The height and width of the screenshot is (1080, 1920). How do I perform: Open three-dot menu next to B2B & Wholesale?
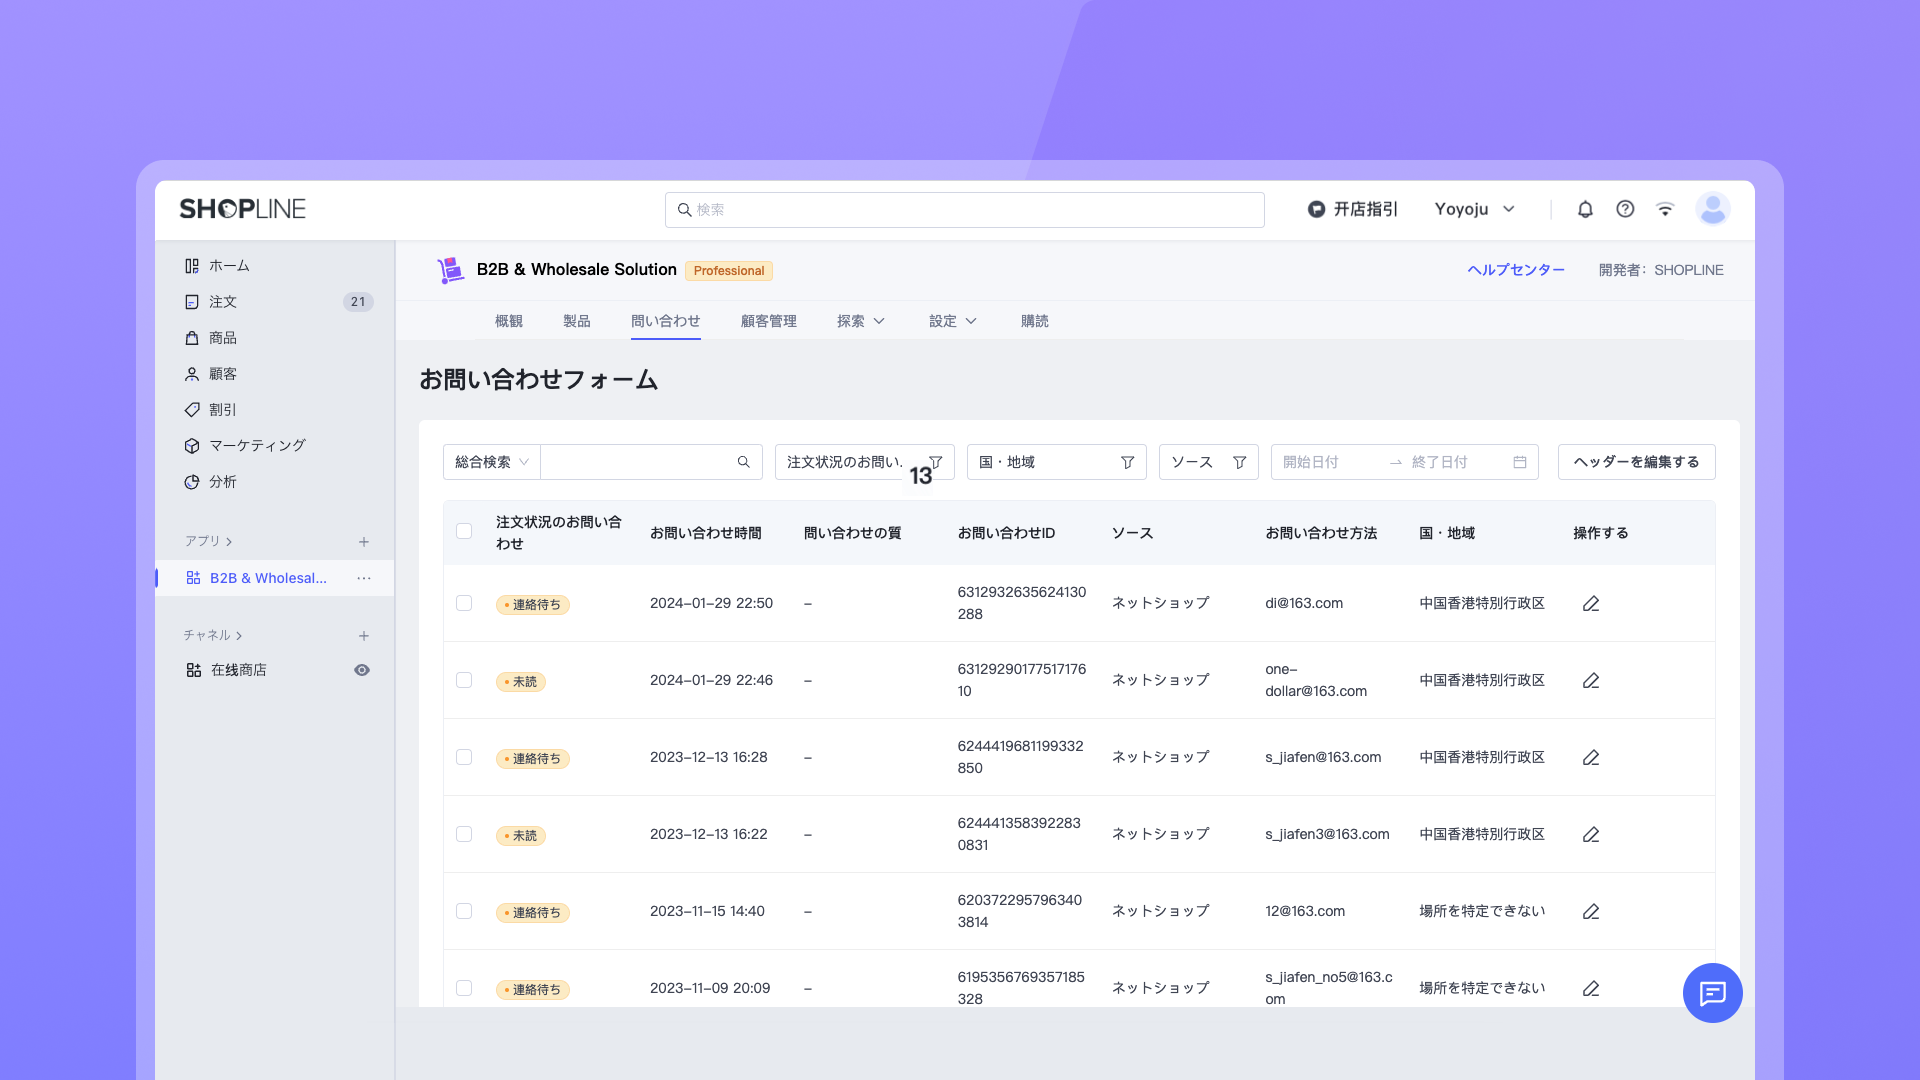(x=364, y=578)
